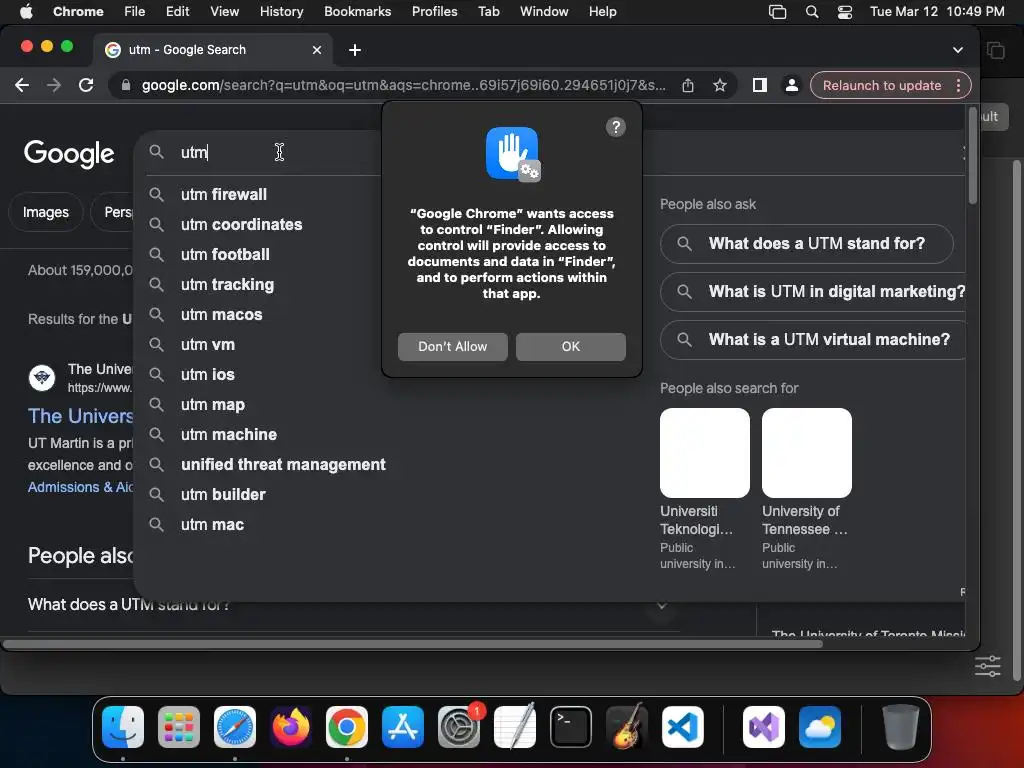Open System Preferences from the dock
The image size is (1024, 768).
click(x=458, y=727)
